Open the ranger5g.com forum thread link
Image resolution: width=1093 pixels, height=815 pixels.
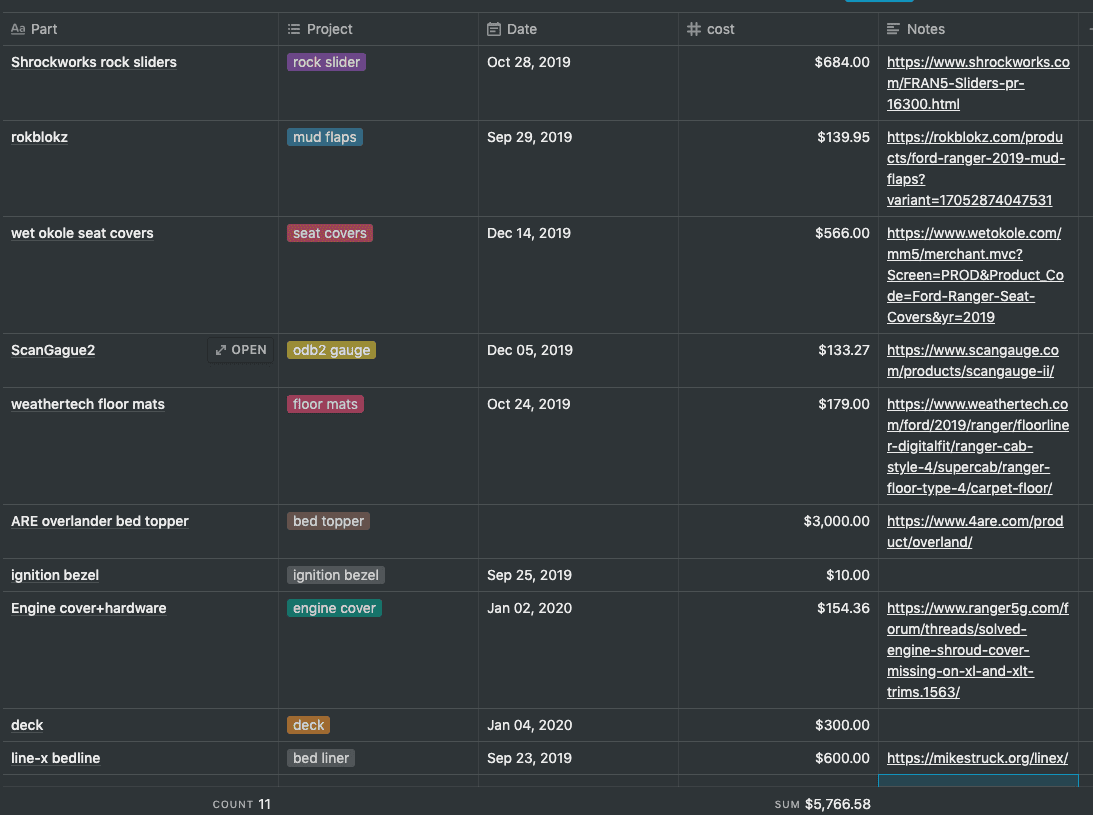coord(978,650)
